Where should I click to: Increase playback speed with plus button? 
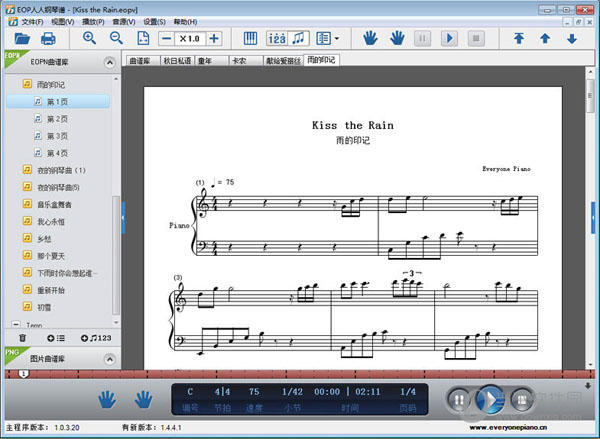(x=214, y=39)
